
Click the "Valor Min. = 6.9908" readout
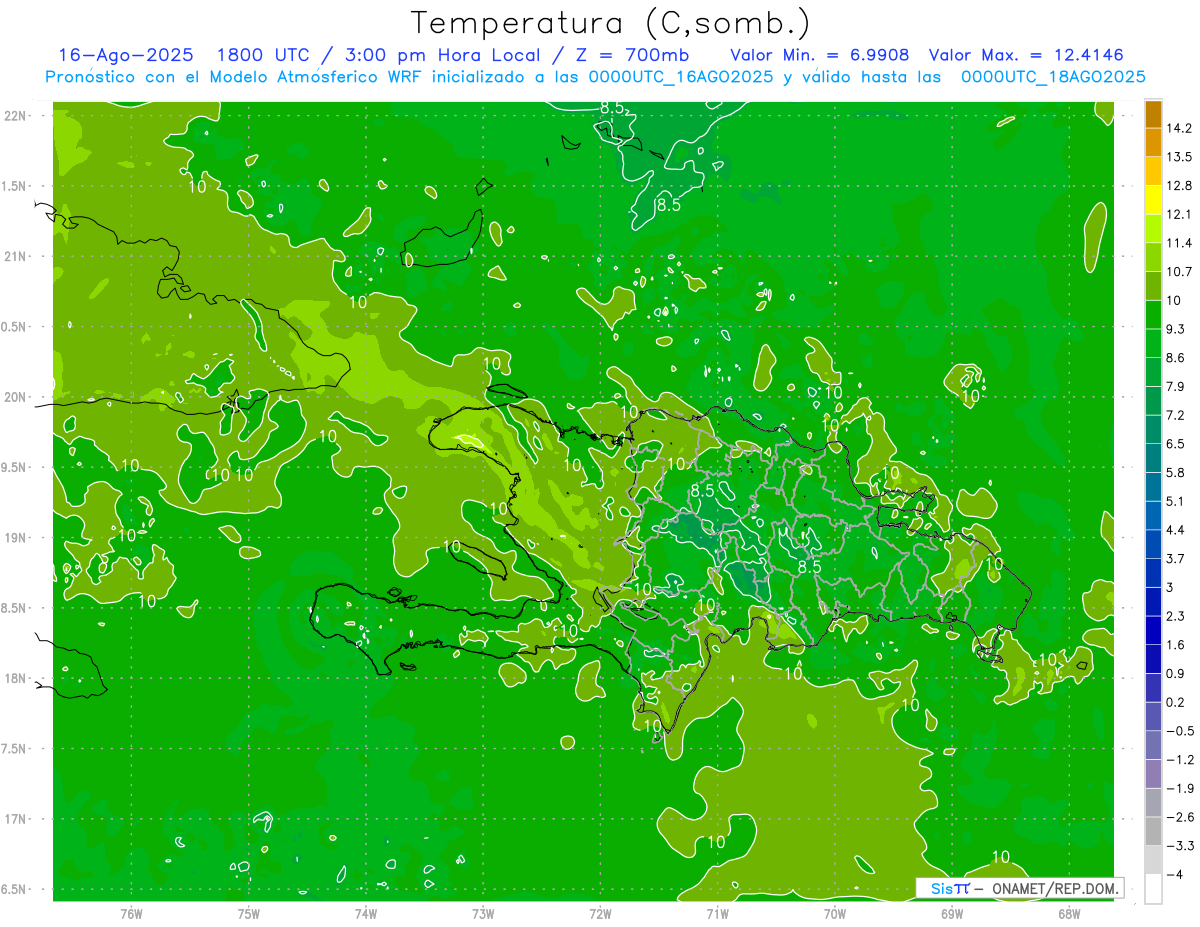(x=820, y=55)
